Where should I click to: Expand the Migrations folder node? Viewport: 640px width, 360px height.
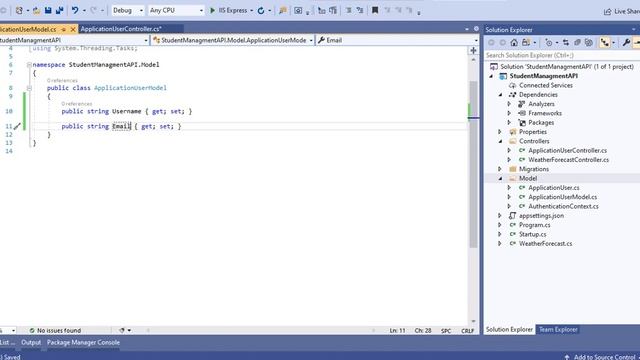(500, 169)
